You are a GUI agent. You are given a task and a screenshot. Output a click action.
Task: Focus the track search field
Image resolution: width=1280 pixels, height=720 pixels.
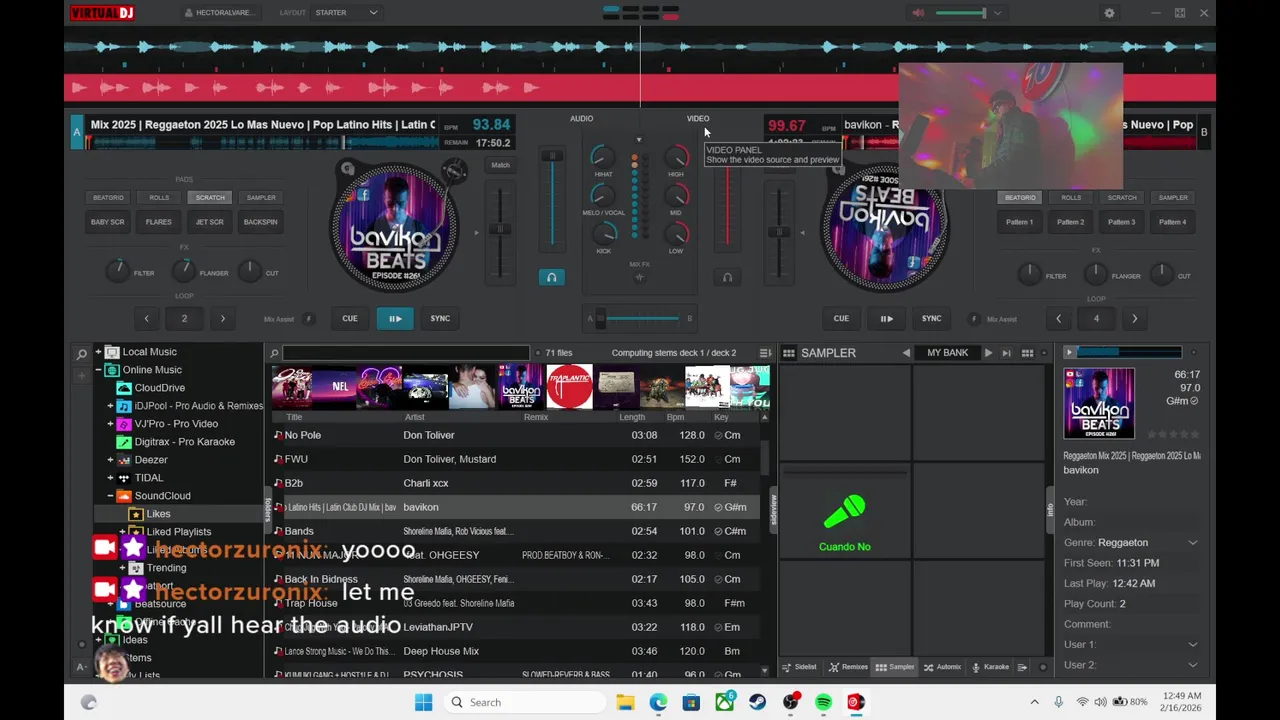coord(406,353)
